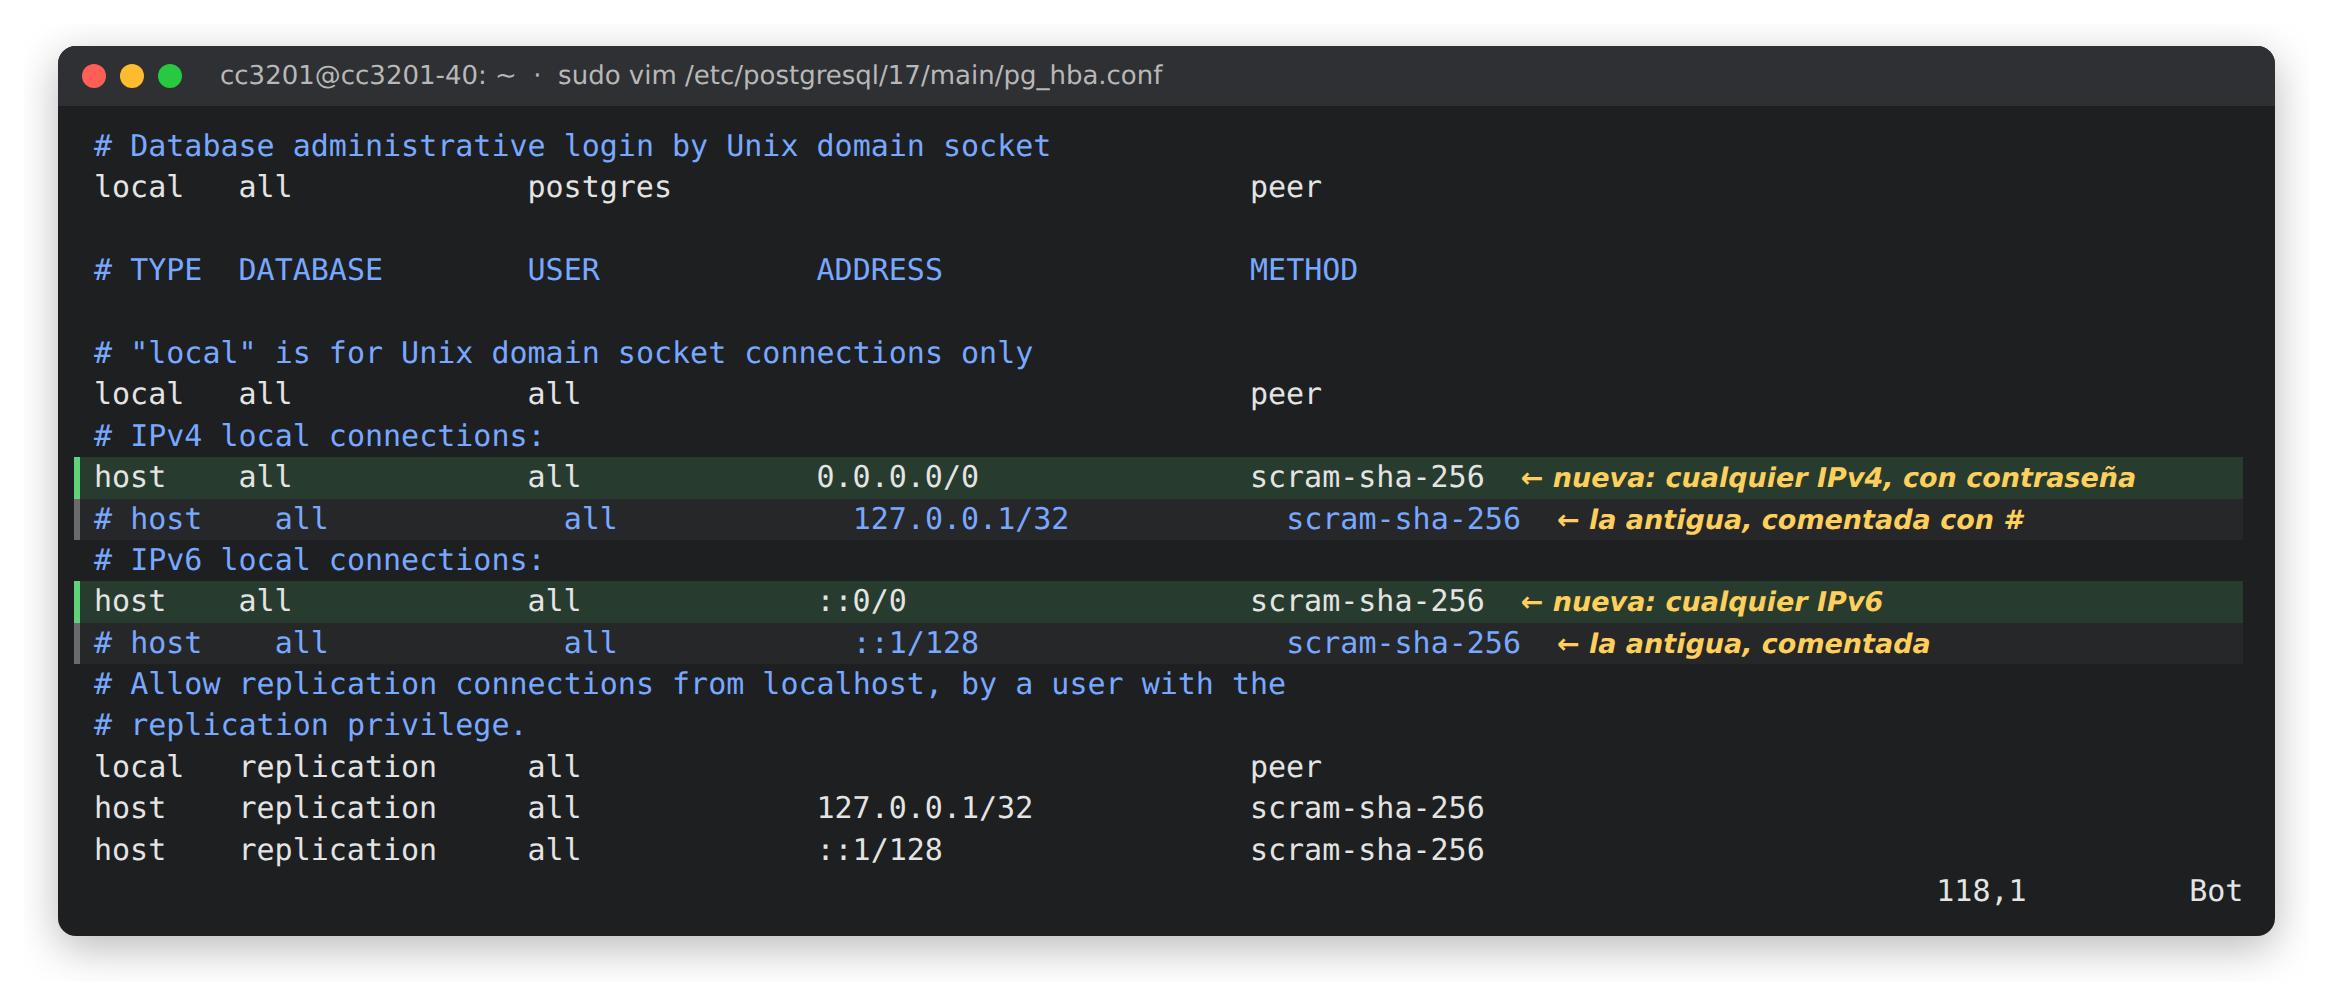Image resolution: width=2333 pixels, height=1006 pixels.
Task: Click the 'ADDRESS' column header comment
Action: [879, 270]
